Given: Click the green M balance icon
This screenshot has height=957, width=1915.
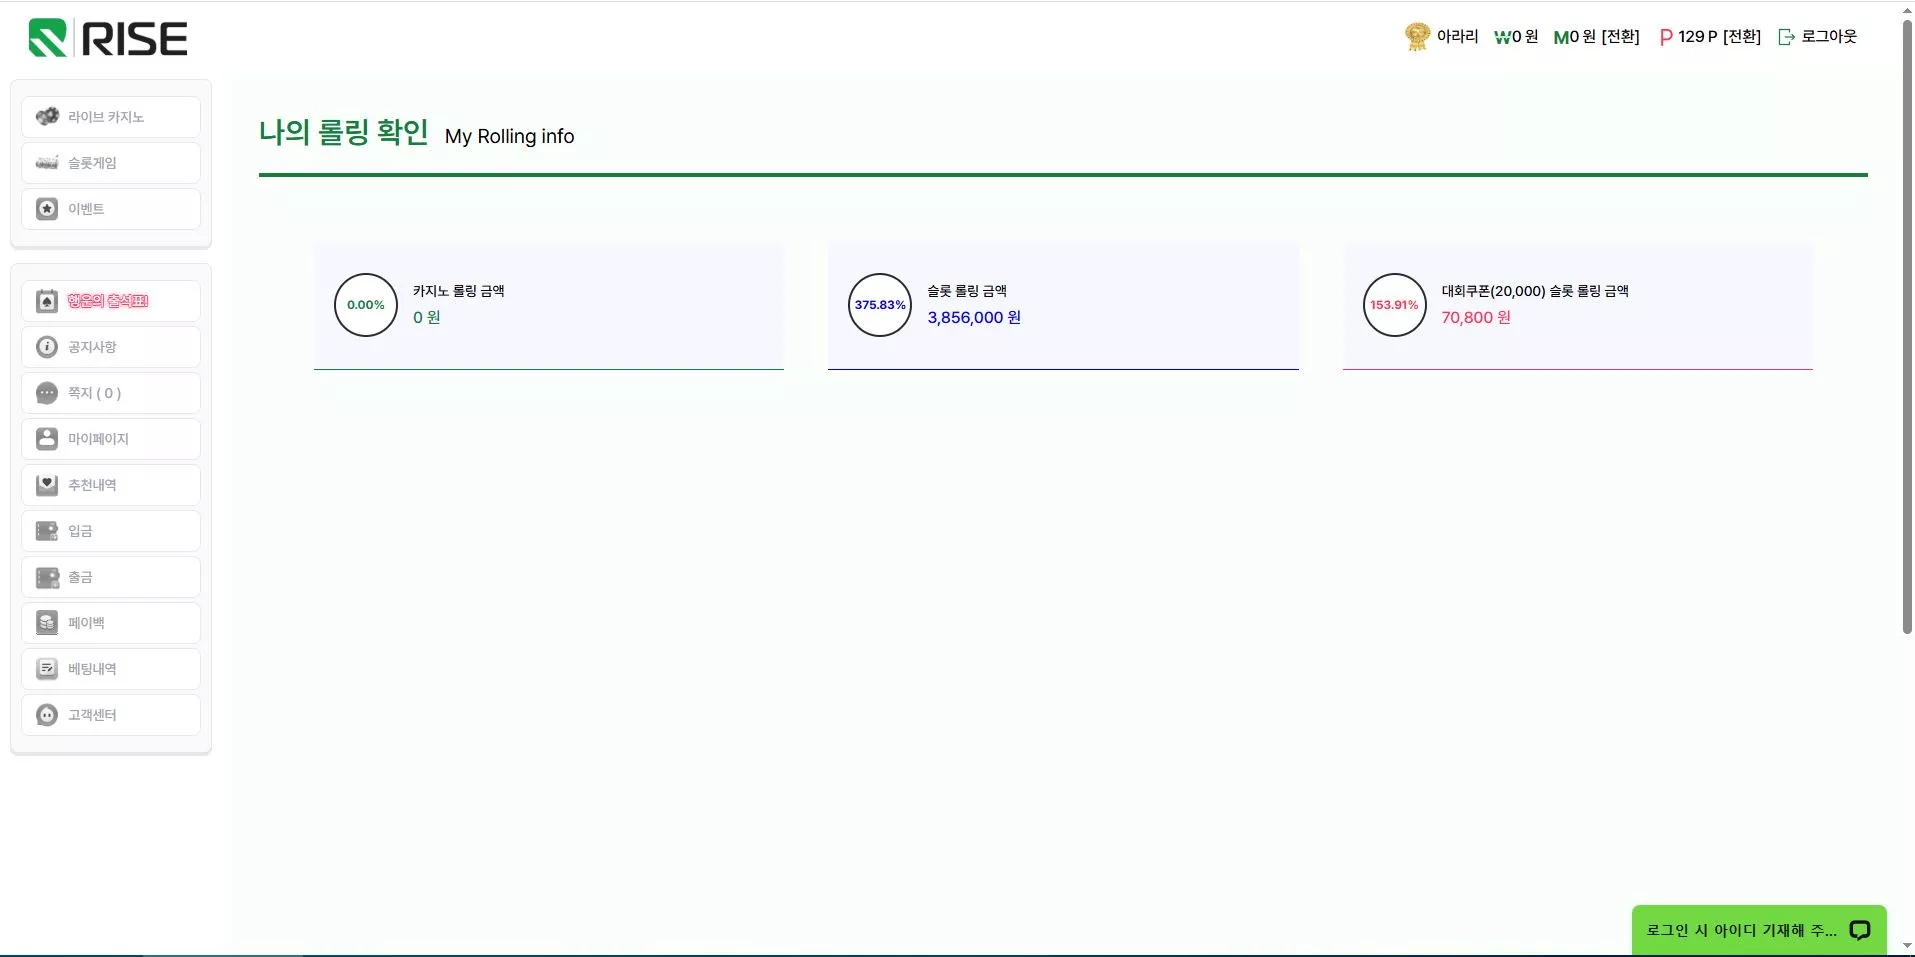Looking at the screenshot, I should tap(1561, 37).
